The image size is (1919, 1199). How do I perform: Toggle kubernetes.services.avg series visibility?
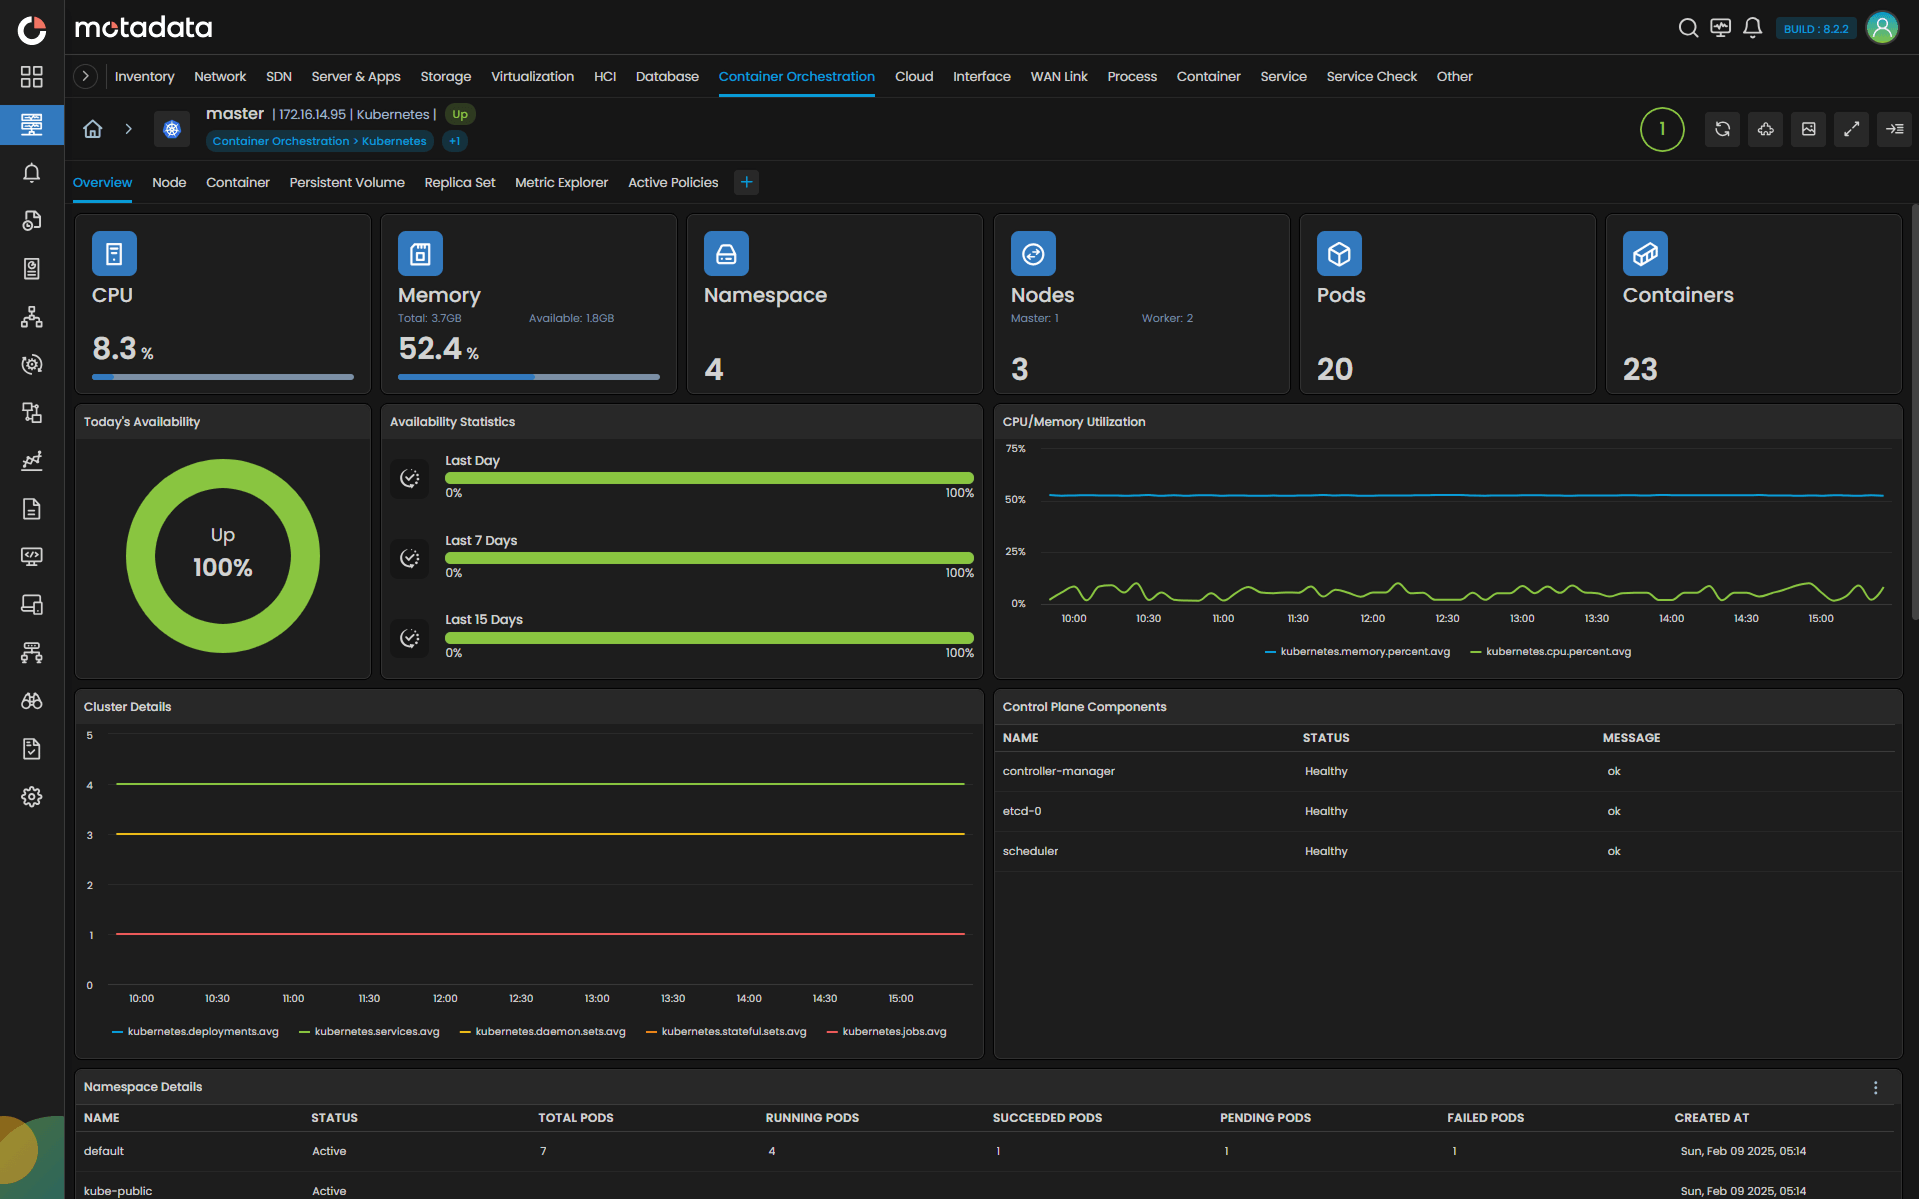coord(377,1031)
